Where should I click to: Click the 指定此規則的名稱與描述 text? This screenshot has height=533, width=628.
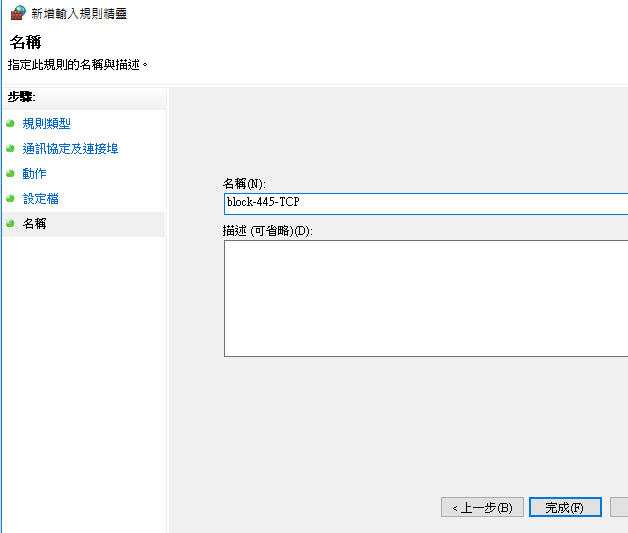(x=78, y=64)
